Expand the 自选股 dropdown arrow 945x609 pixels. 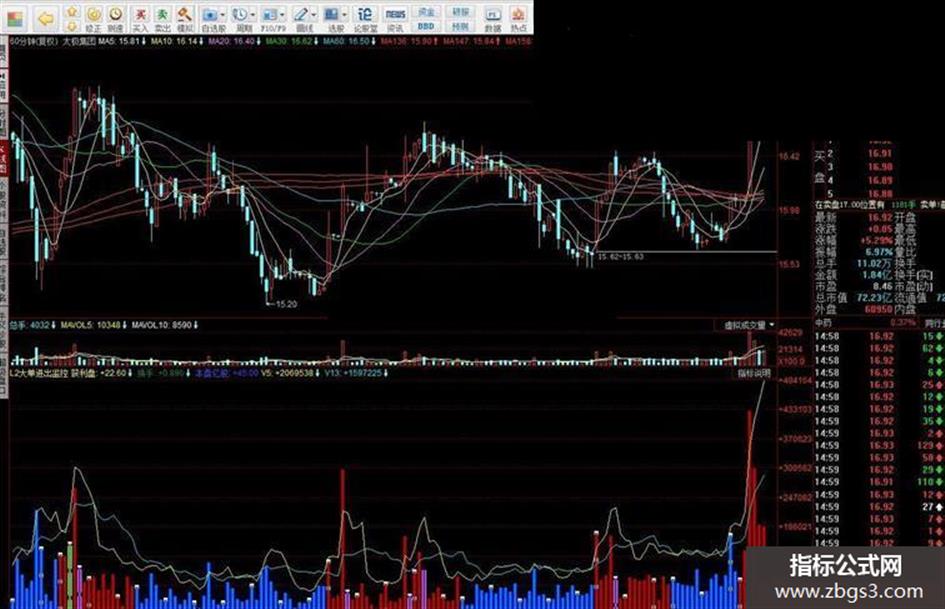coord(223,14)
